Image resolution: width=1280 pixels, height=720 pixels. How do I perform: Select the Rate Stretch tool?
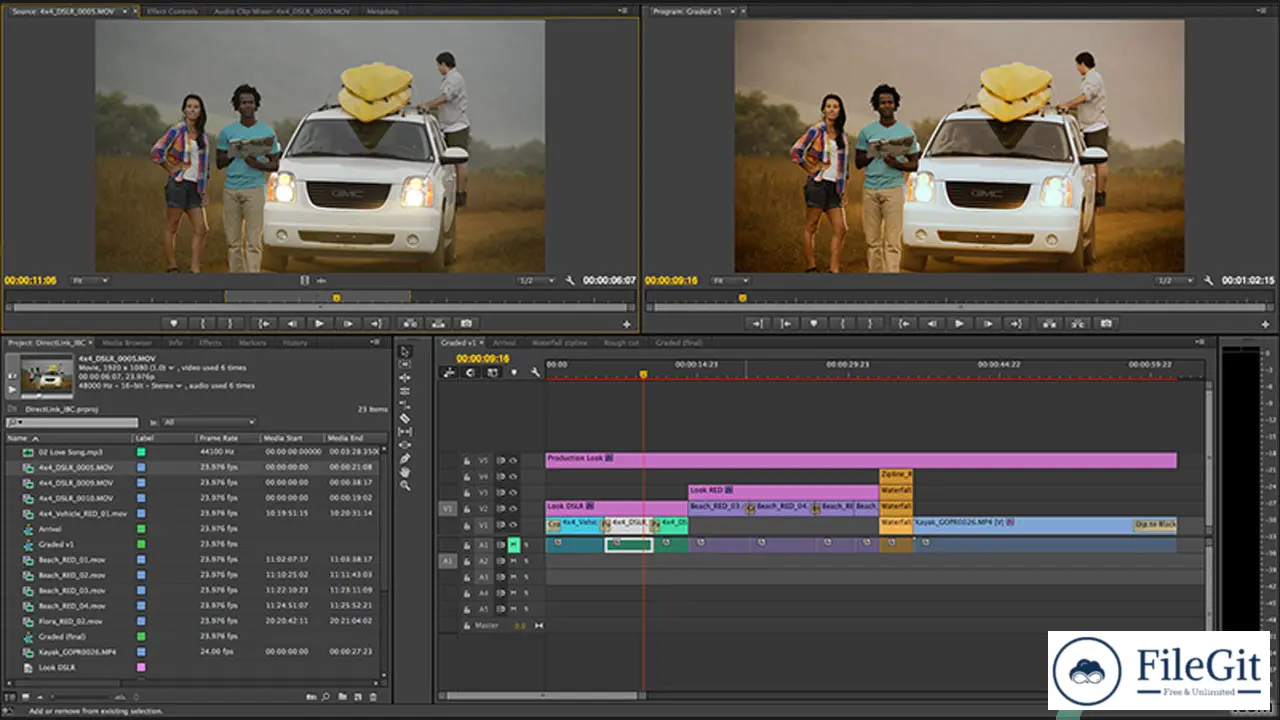(x=405, y=405)
